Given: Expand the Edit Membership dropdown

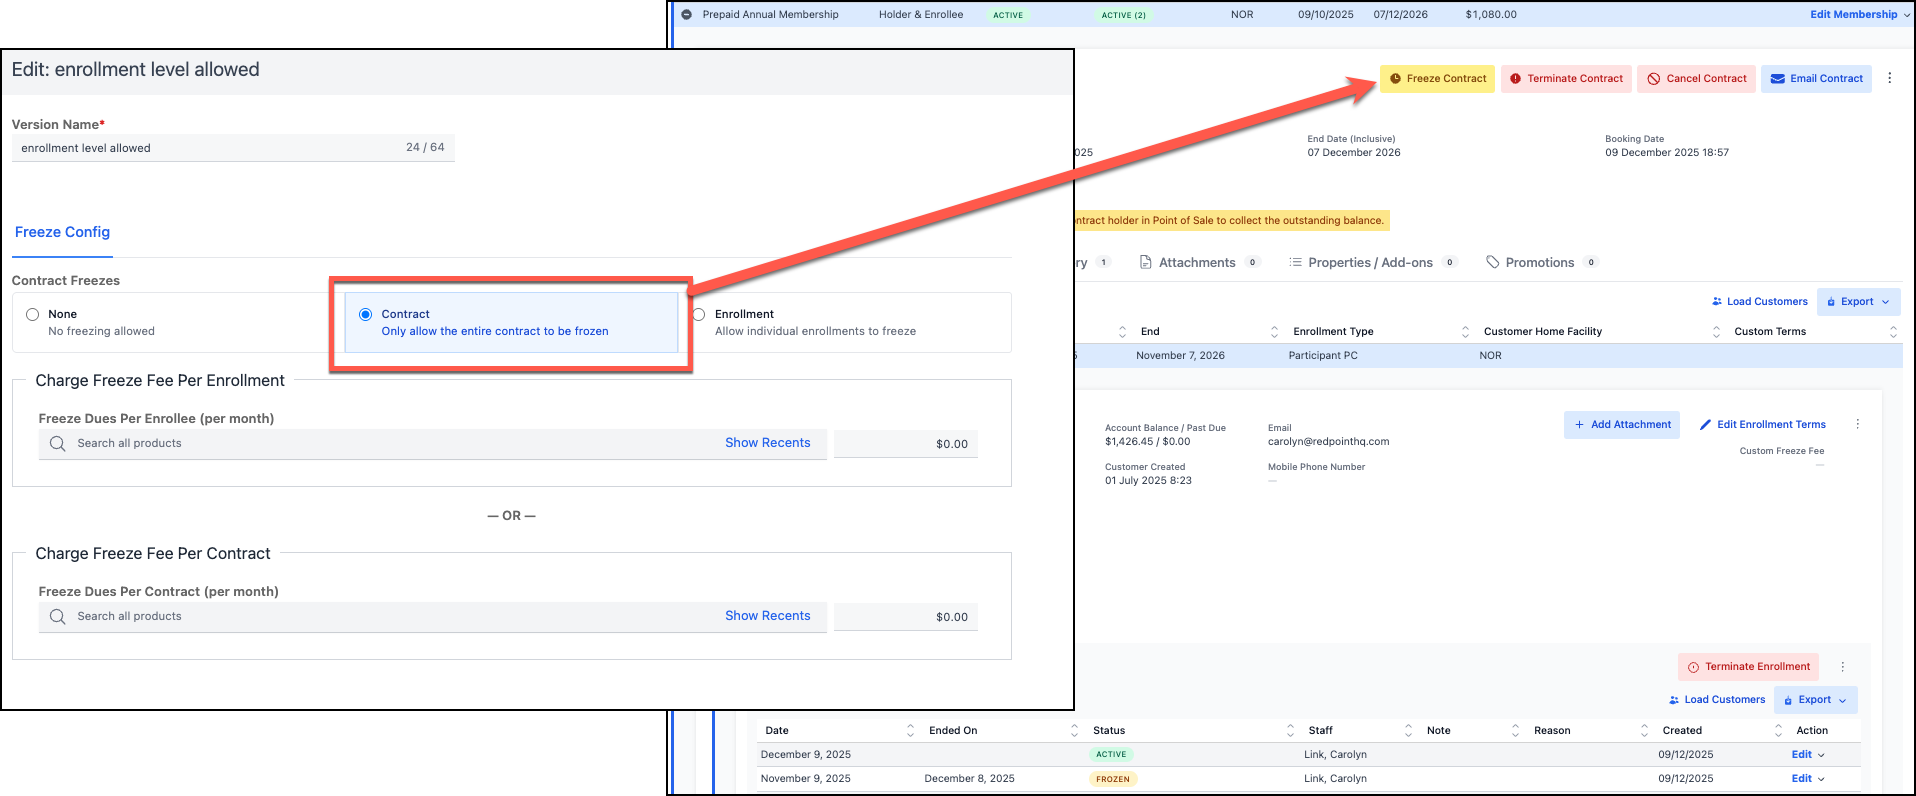Looking at the screenshot, I should click(x=1906, y=15).
